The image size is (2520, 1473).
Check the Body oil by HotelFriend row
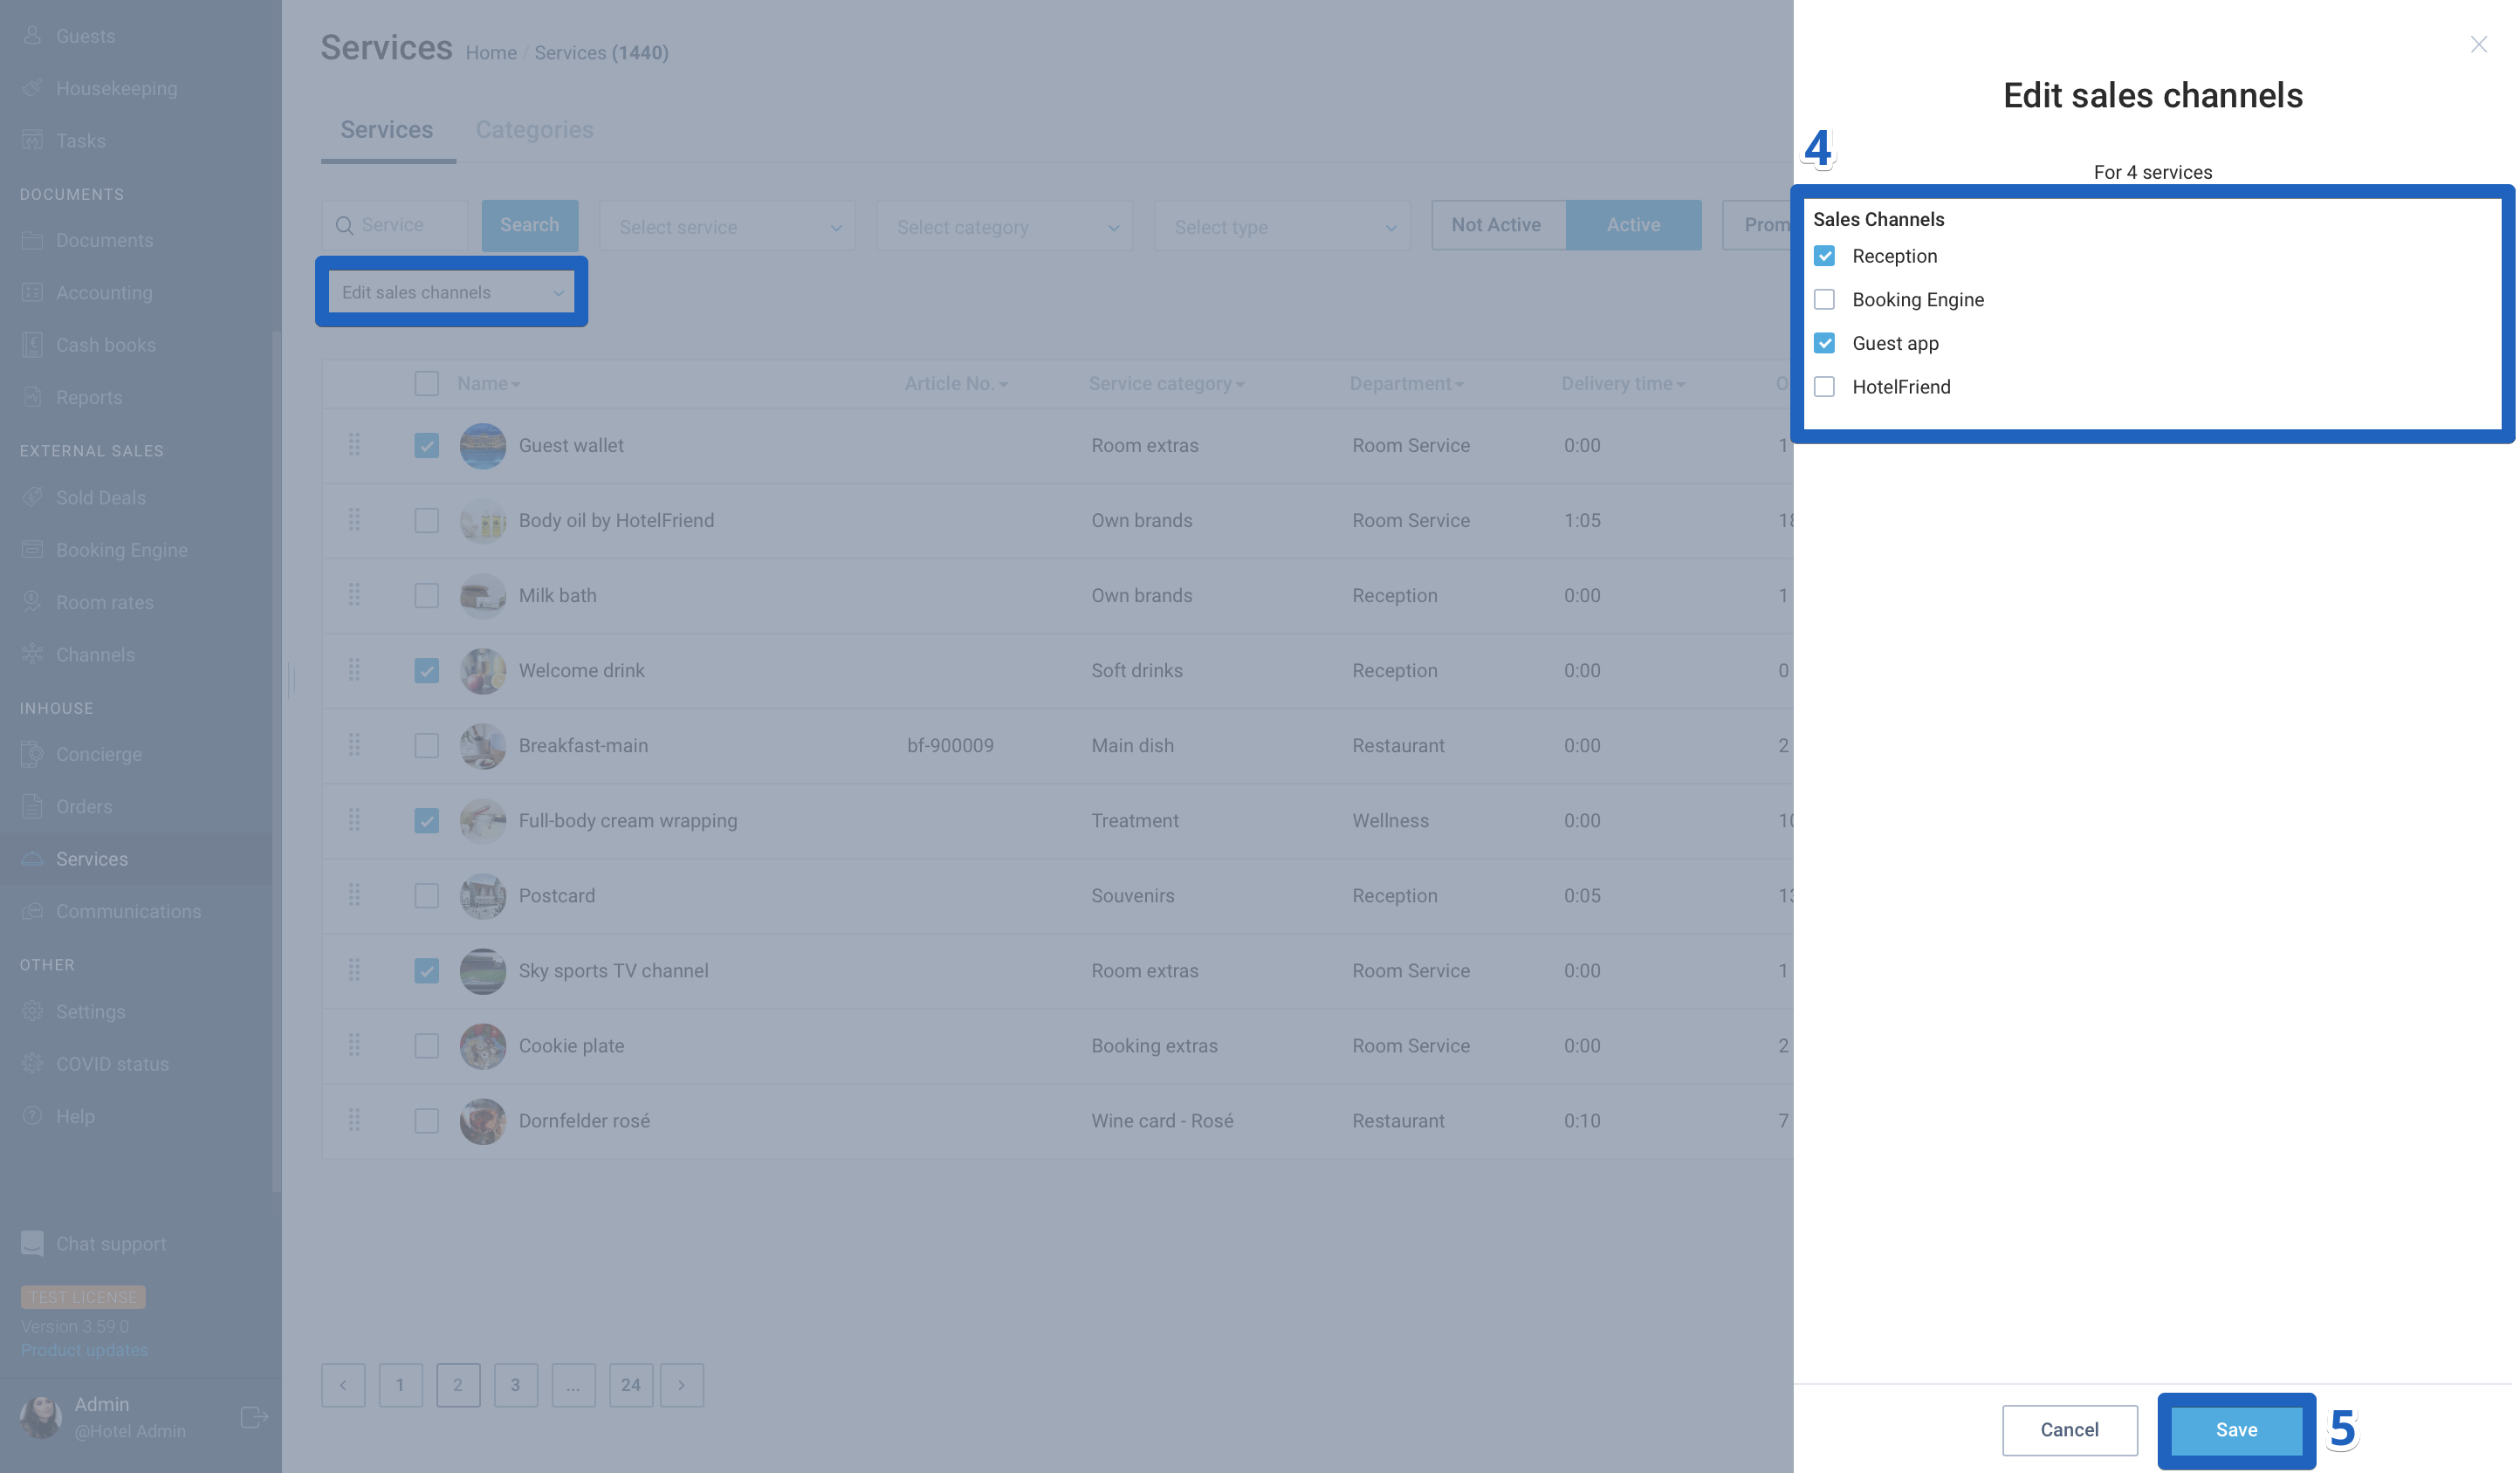(x=427, y=520)
